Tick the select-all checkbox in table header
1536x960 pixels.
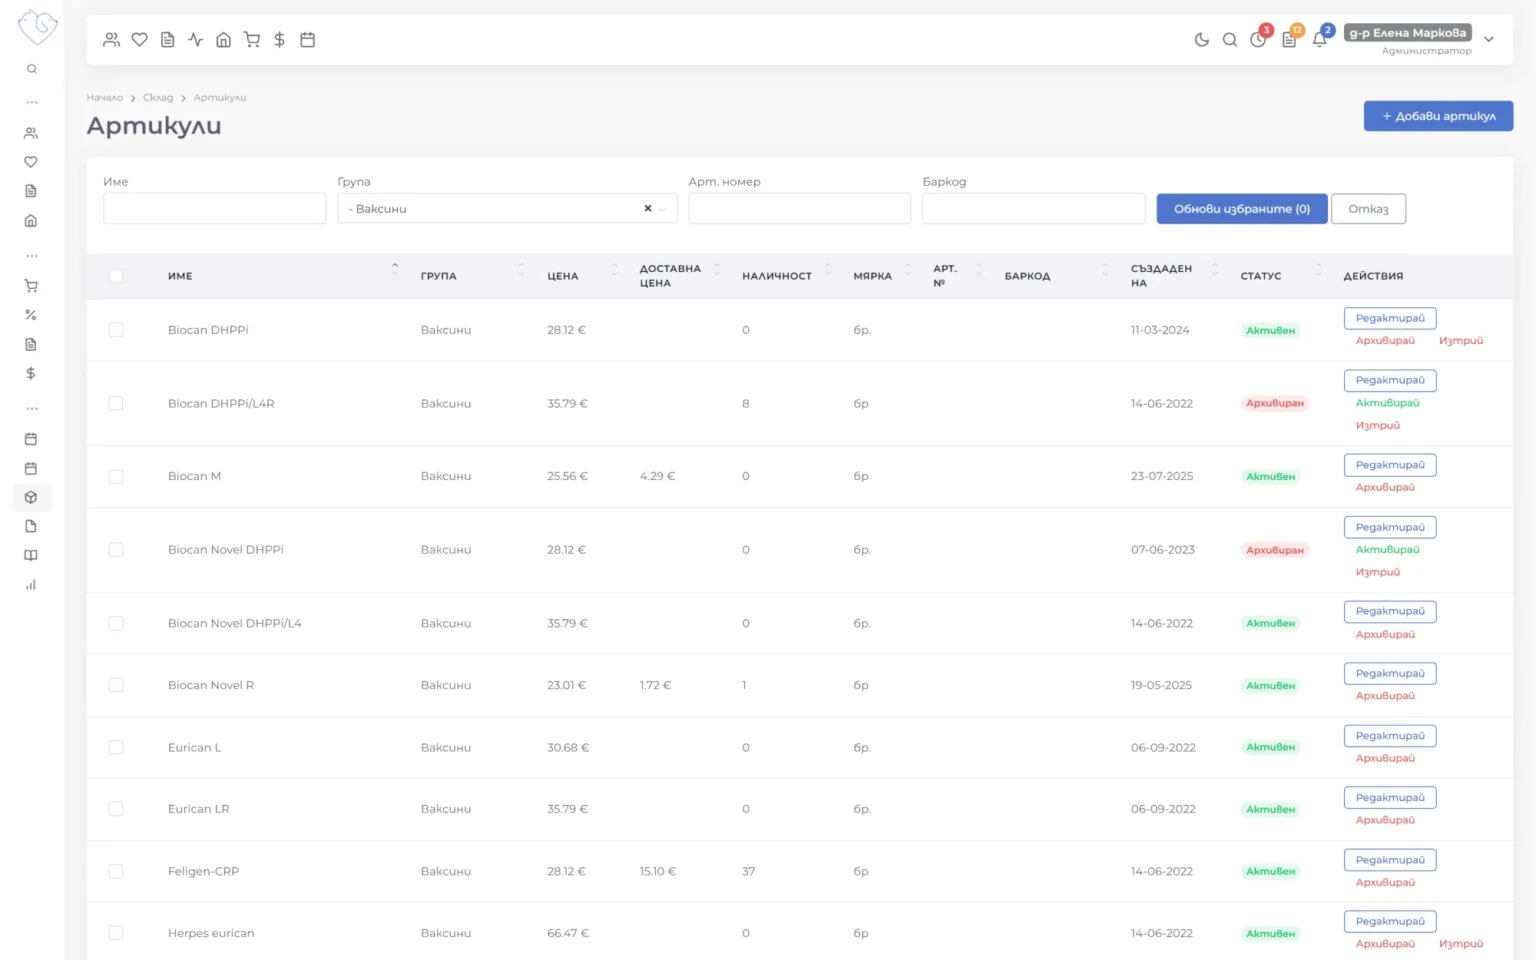point(116,276)
